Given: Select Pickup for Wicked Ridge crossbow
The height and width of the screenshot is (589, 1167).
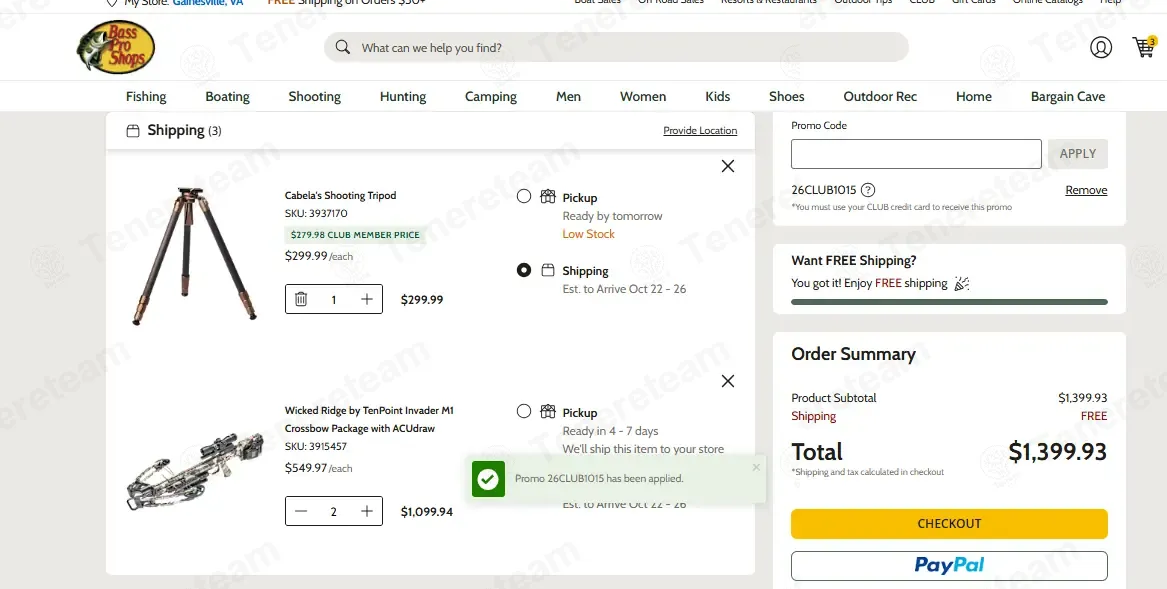Looking at the screenshot, I should (524, 411).
